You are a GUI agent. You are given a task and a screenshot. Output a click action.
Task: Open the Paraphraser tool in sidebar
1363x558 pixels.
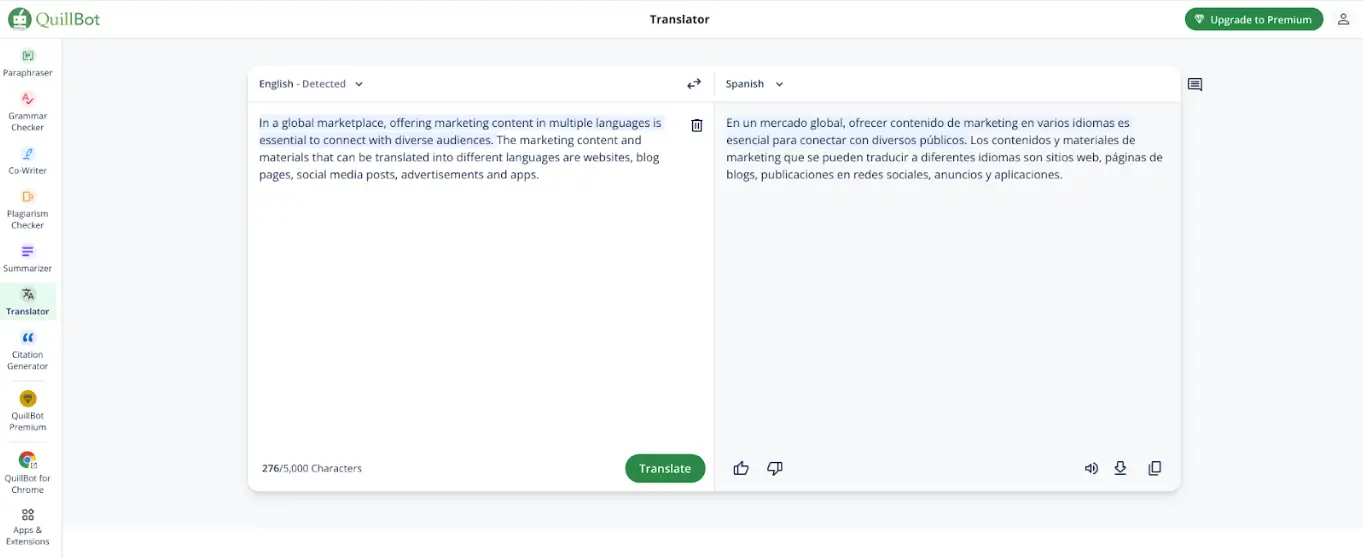28,62
